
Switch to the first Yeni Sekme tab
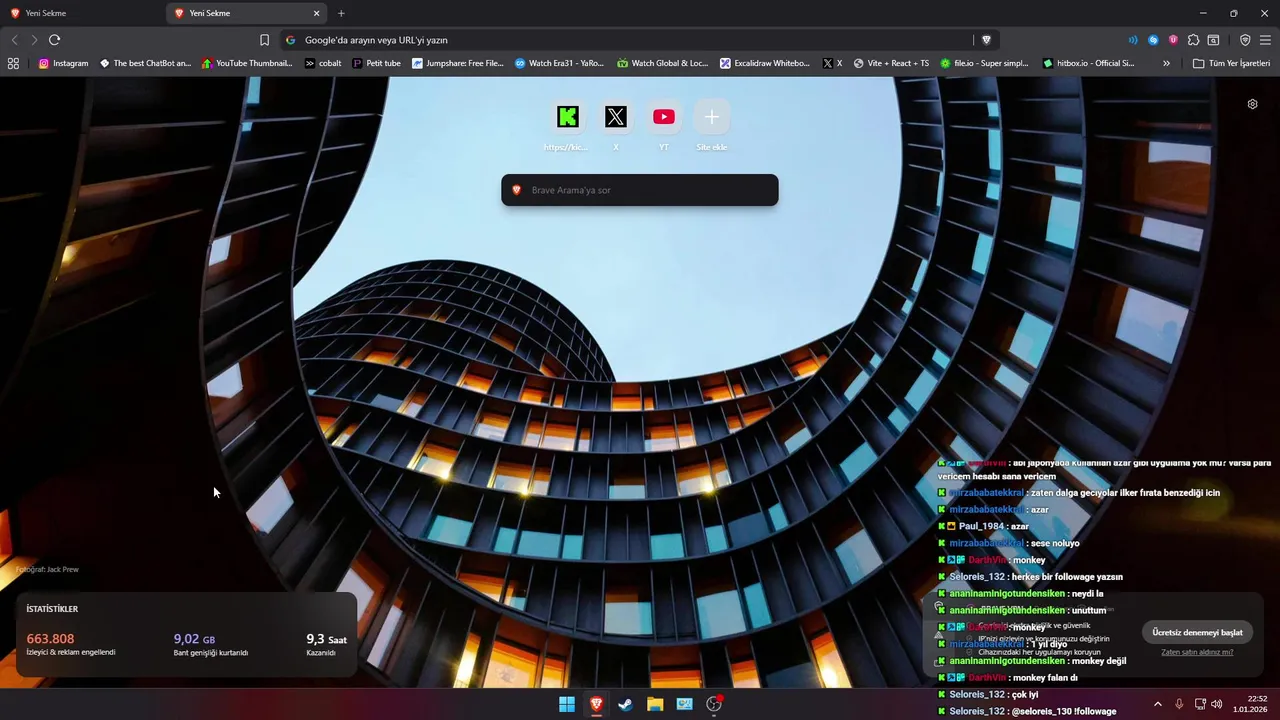coord(82,13)
